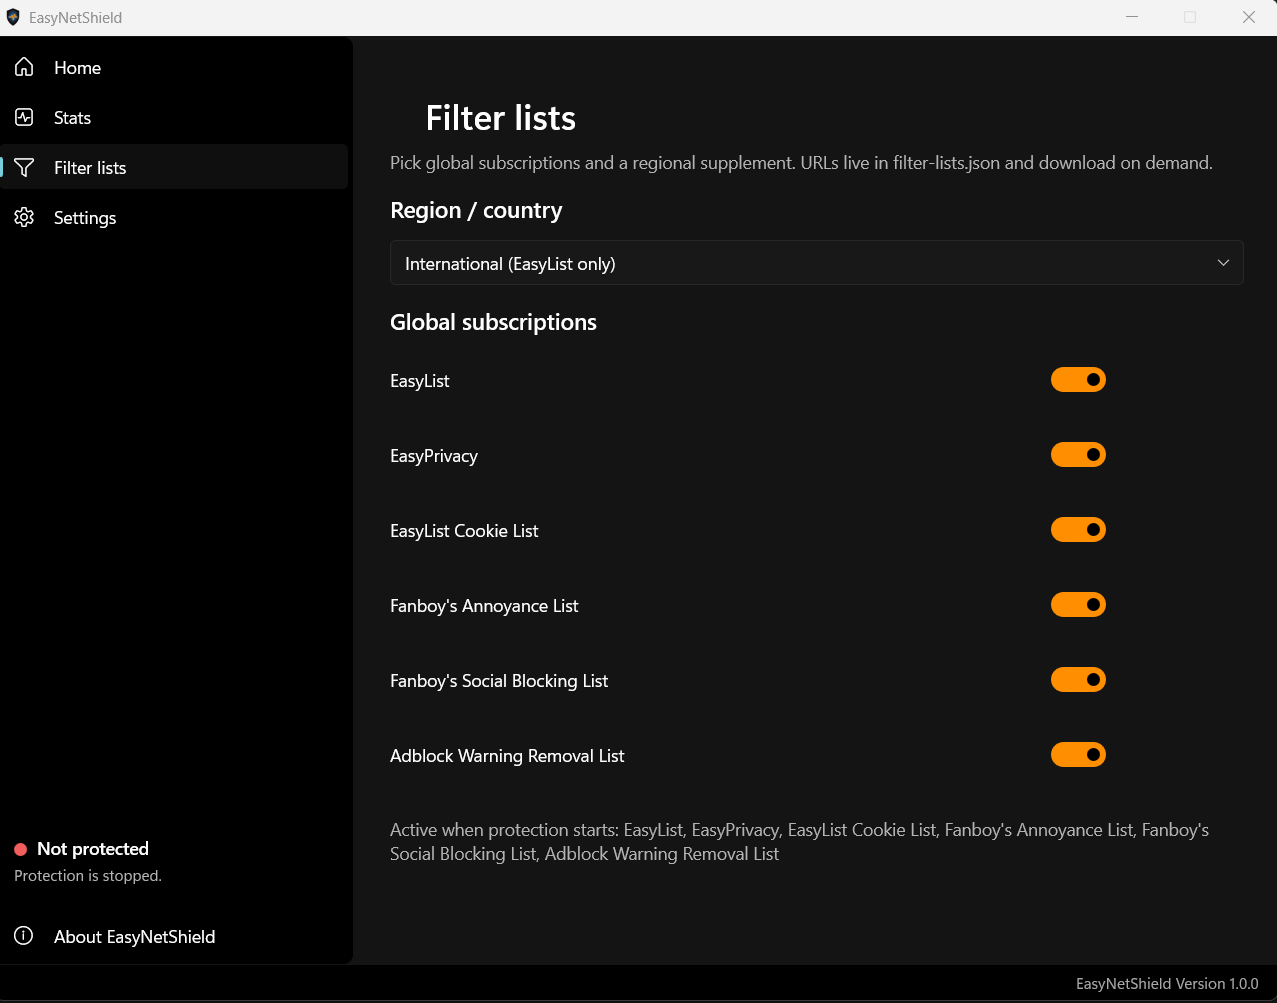Switch off Fanboy's Annoyance List
The image size is (1277, 1003).
[x=1078, y=605]
